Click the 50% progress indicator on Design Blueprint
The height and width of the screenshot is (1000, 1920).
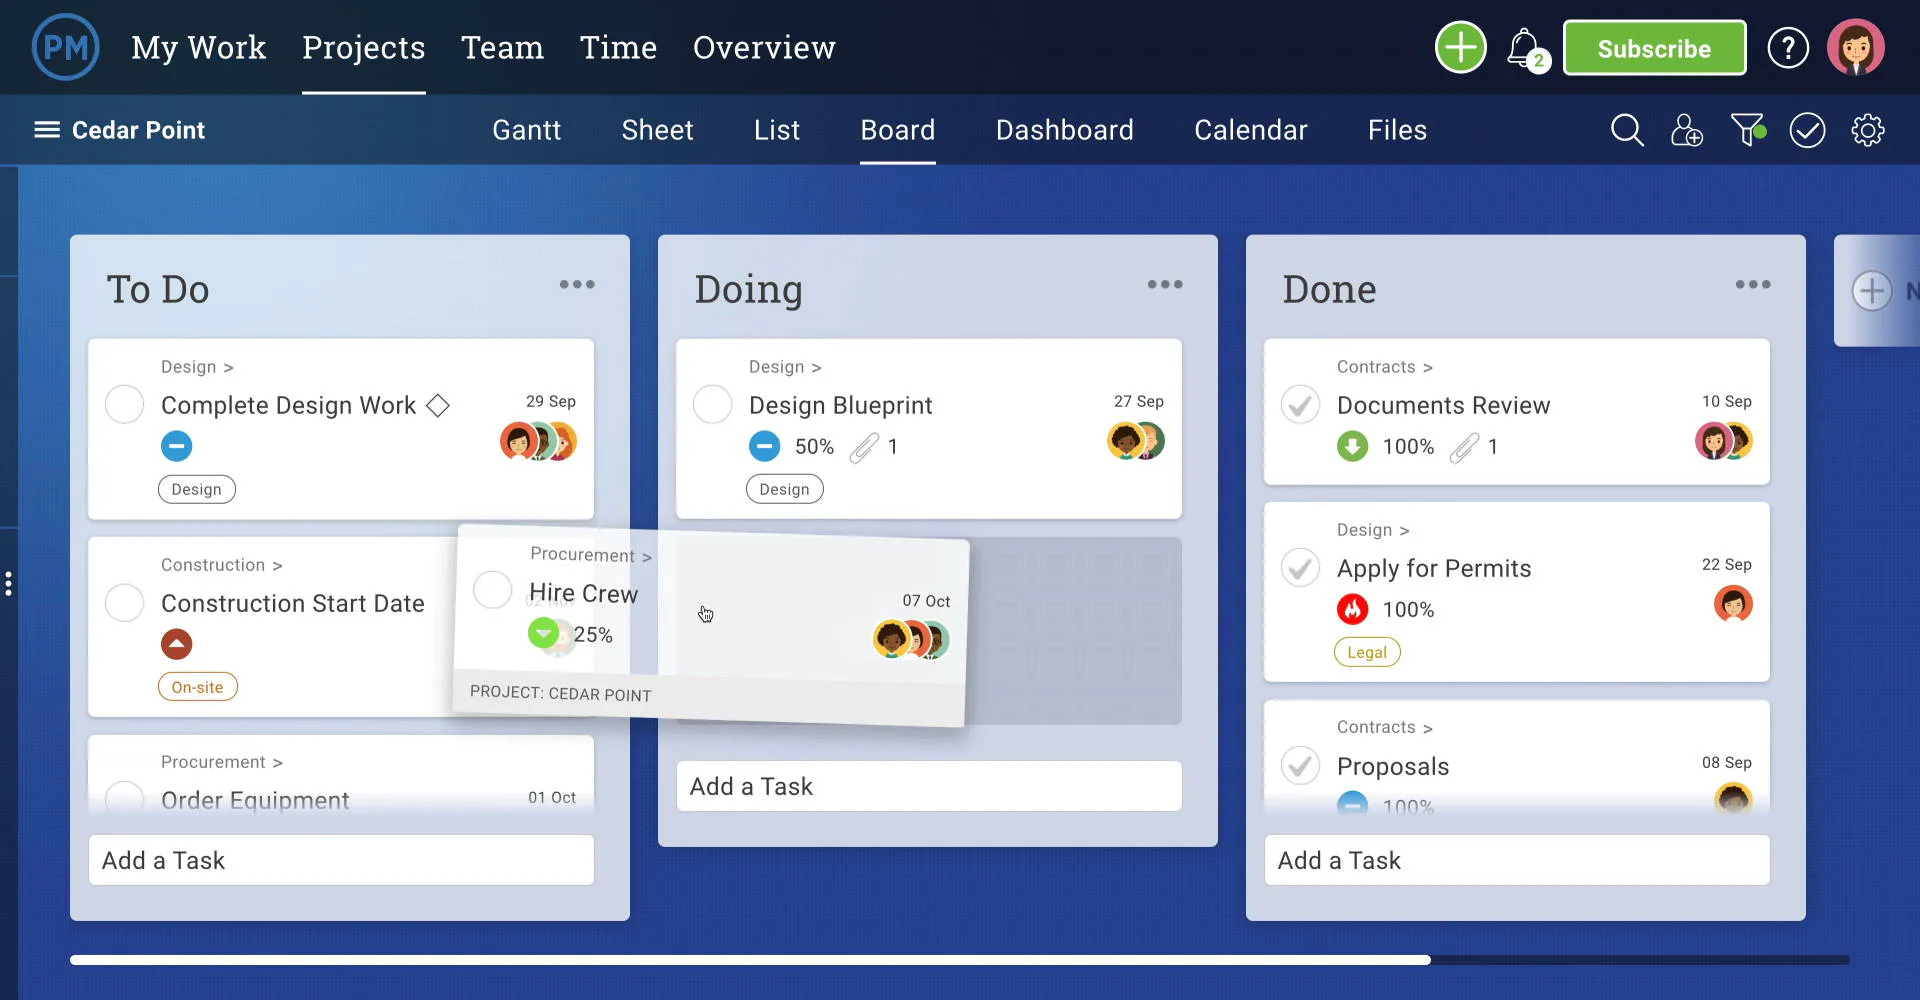(814, 446)
